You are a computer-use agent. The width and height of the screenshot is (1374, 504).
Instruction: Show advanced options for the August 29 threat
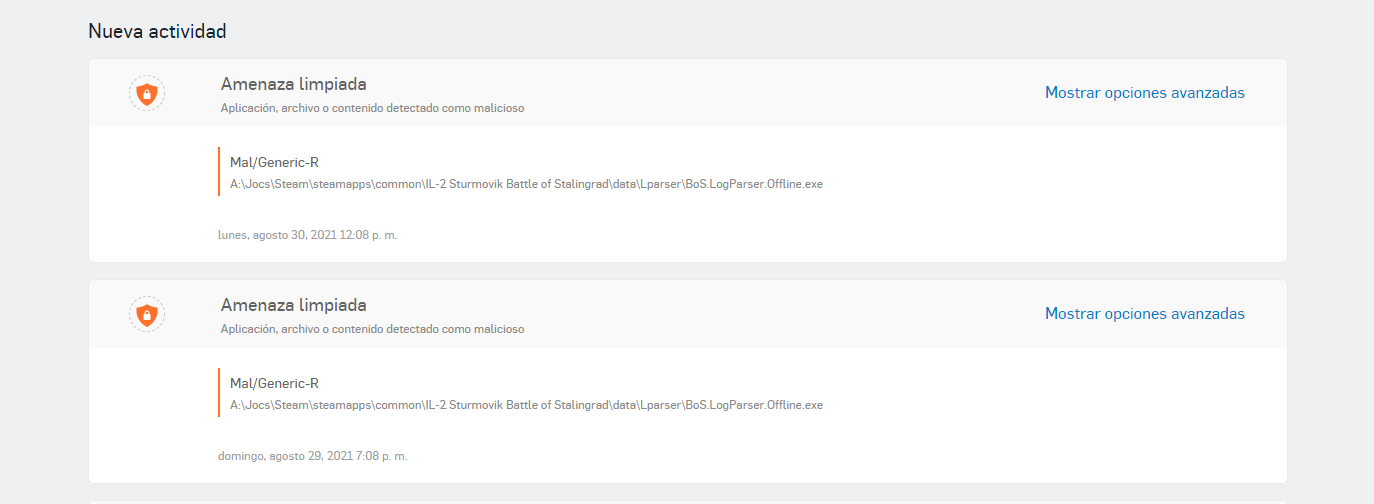(x=1145, y=314)
